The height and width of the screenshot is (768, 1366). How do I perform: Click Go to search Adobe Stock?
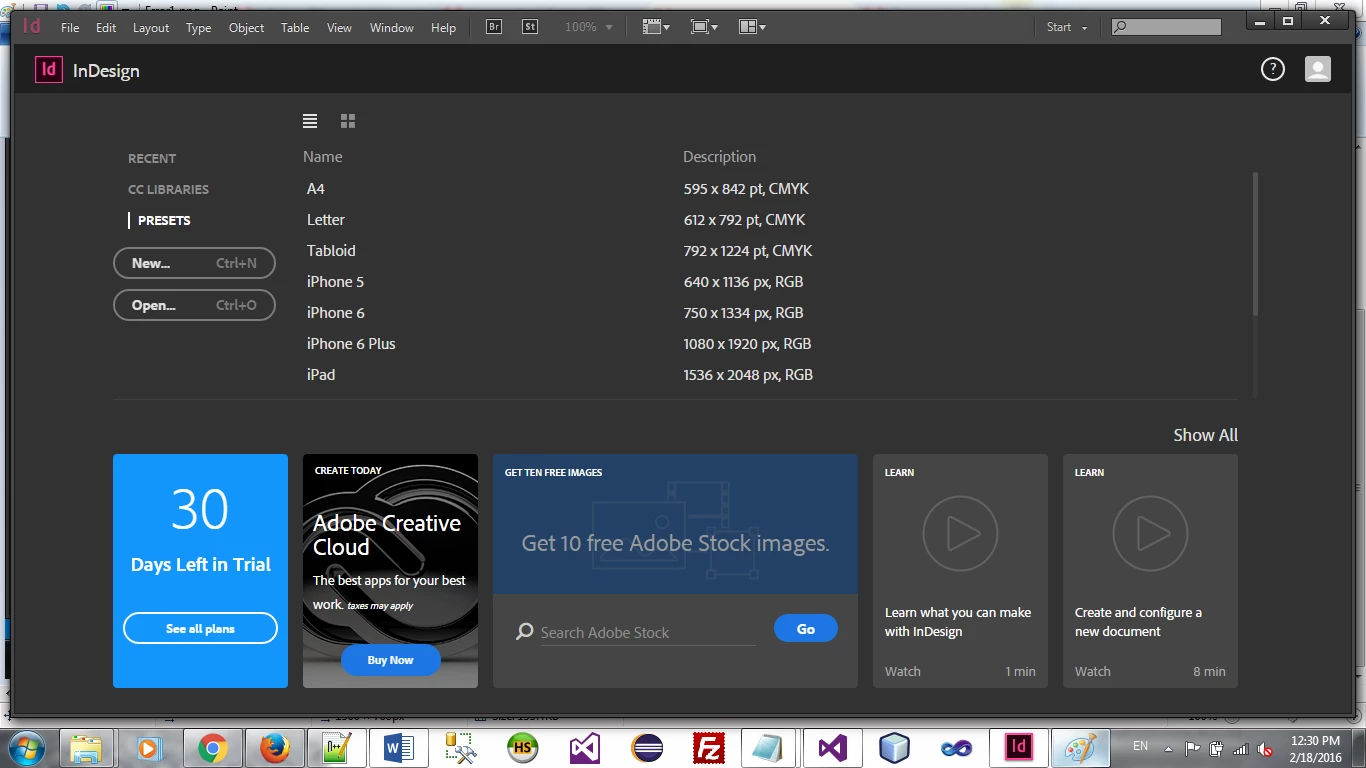coord(806,629)
